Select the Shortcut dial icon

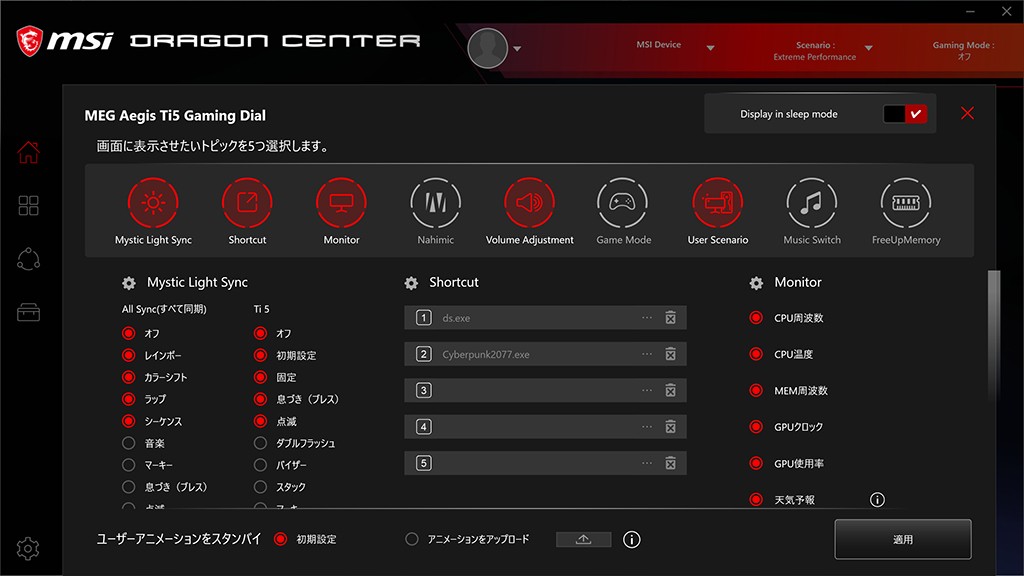tap(247, 203)
